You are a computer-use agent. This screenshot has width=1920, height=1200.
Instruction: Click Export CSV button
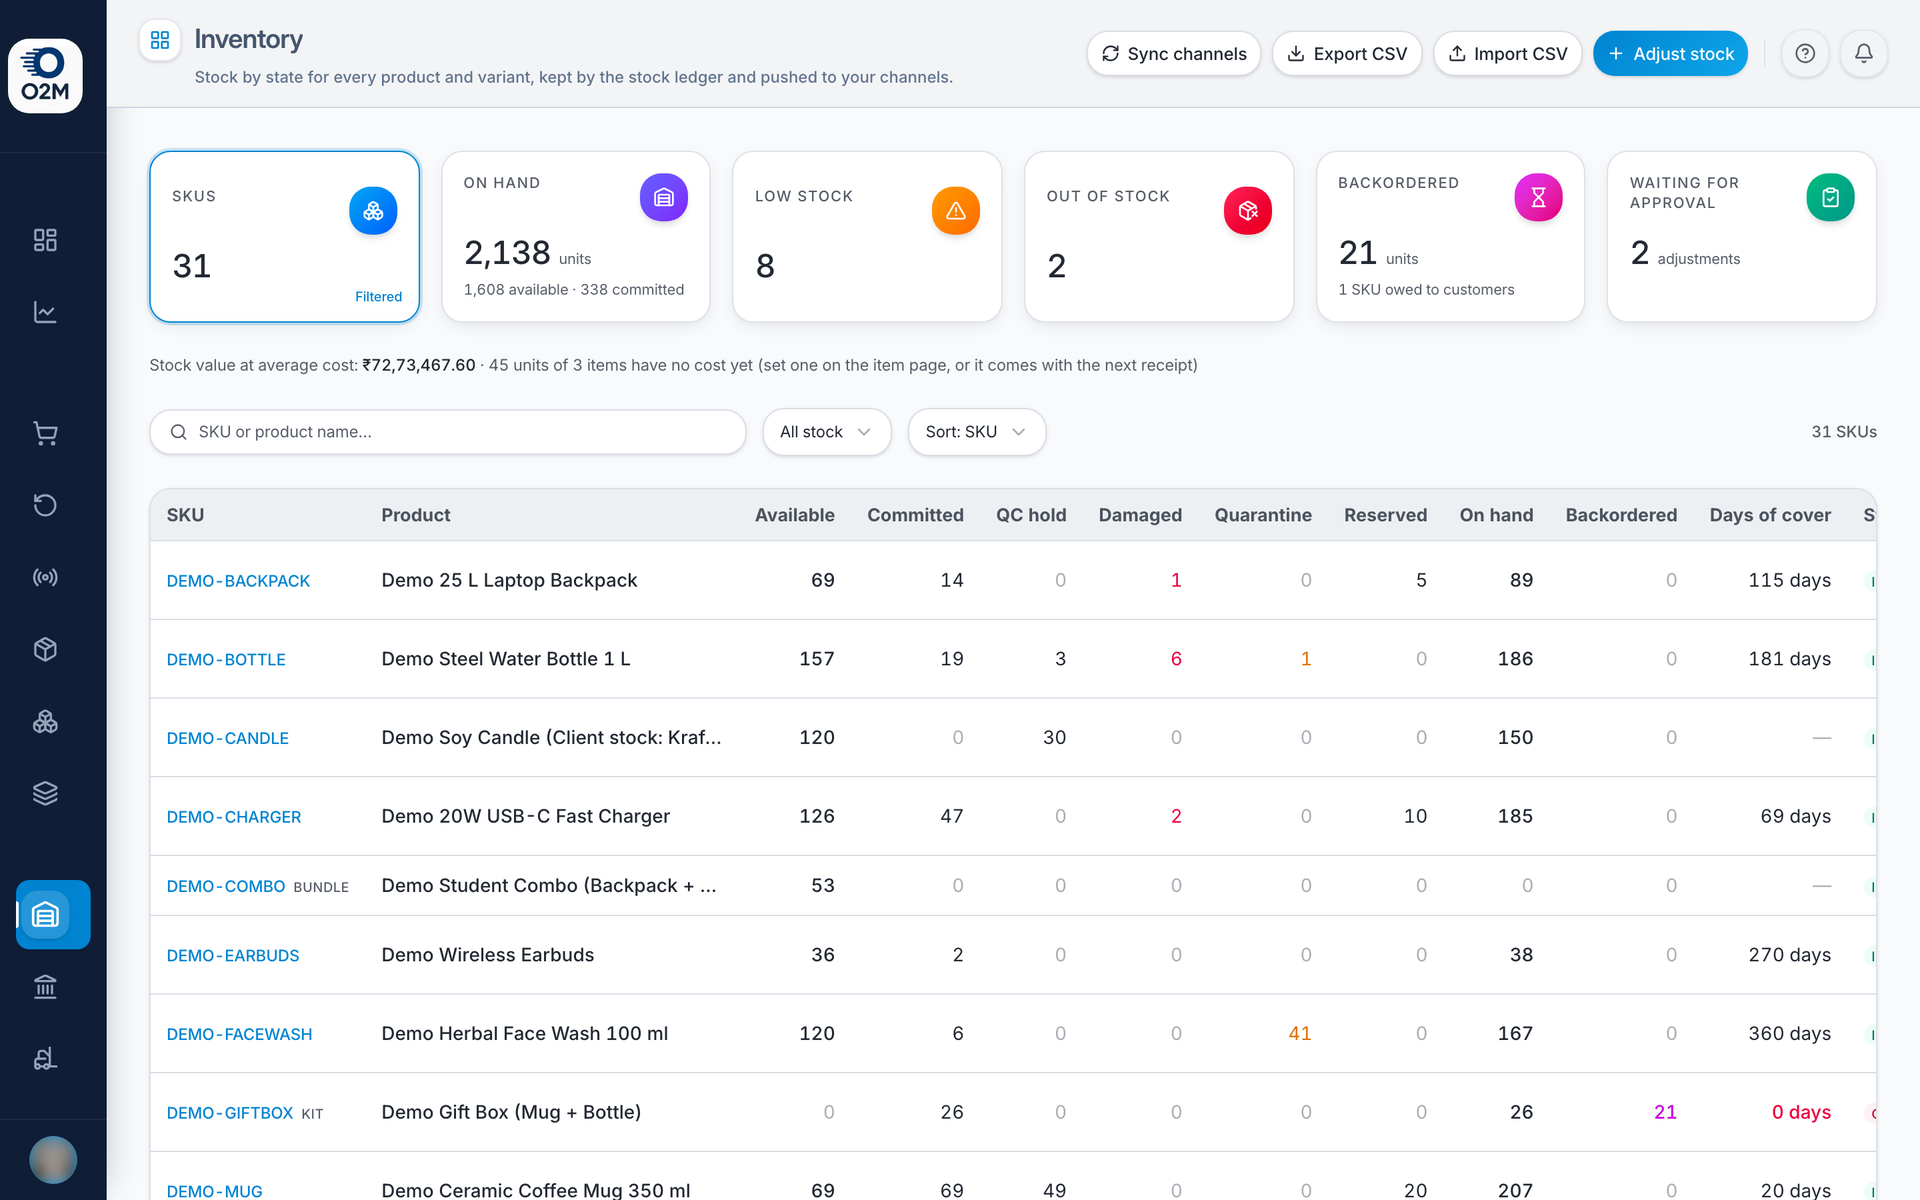[1347, 54]
